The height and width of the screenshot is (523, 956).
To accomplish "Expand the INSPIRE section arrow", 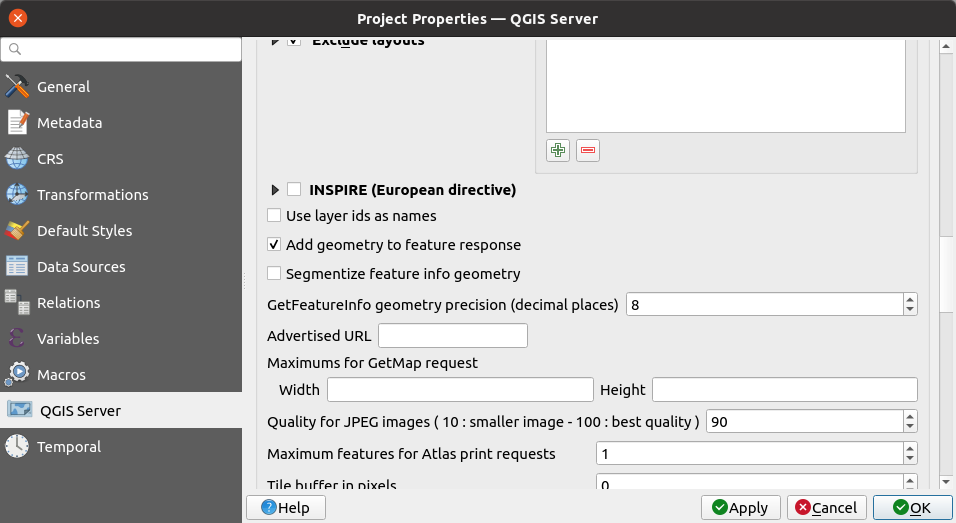I will (x=275, y=190).
